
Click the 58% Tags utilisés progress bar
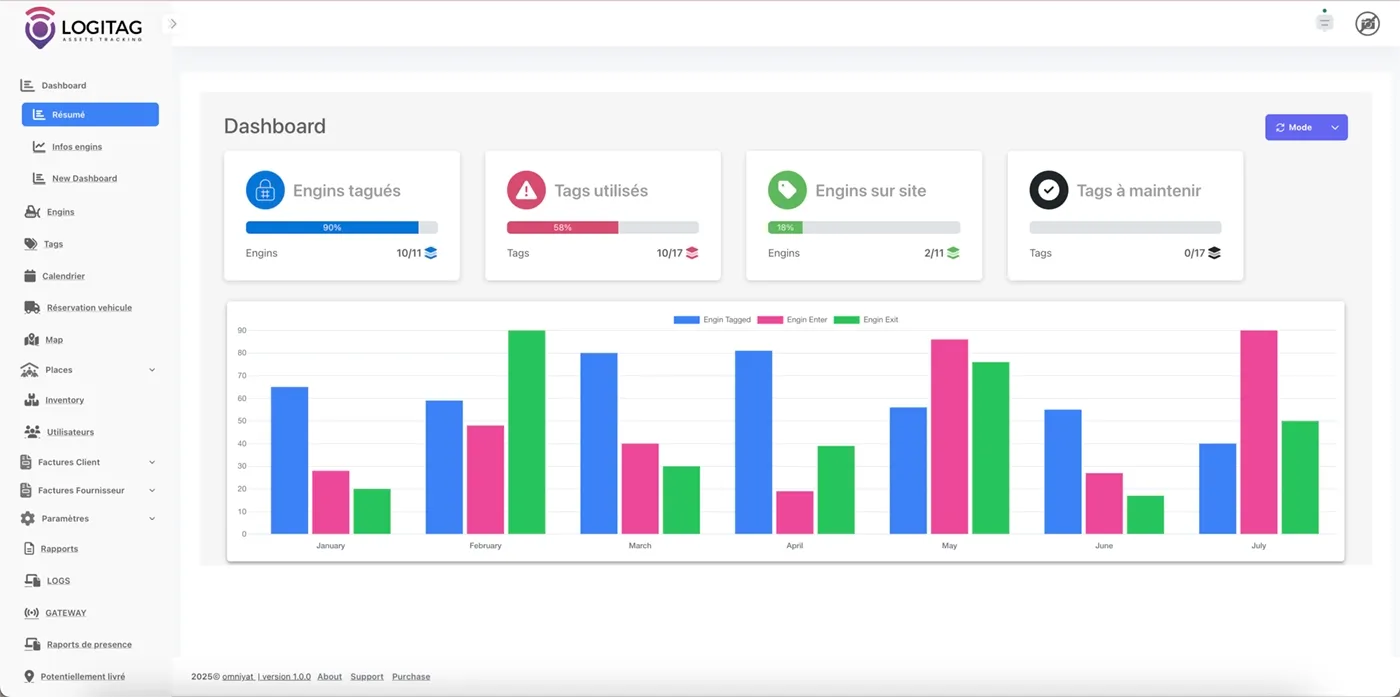click(x=603, y=227)
